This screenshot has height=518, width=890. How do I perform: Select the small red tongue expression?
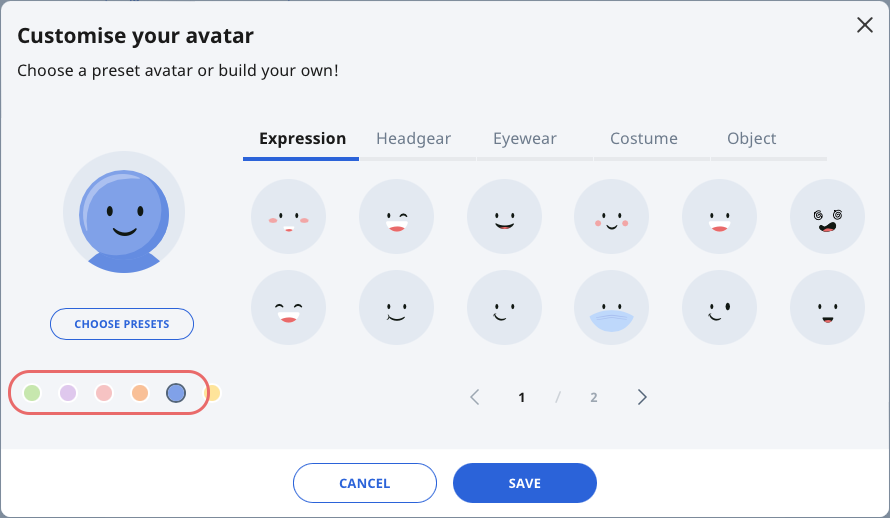[x=827, y=307]
